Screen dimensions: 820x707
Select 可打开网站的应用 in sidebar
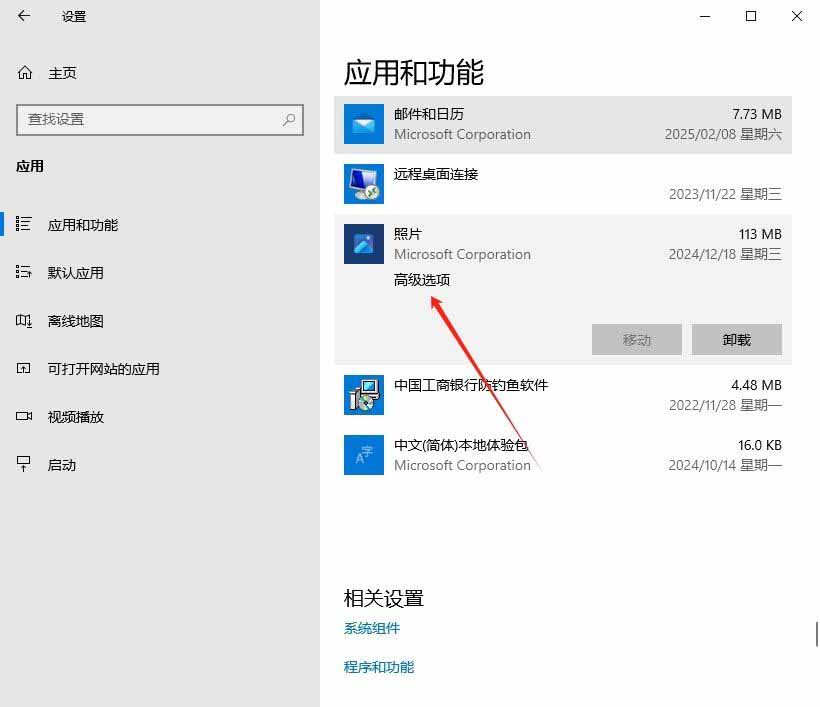coord(103,369)
